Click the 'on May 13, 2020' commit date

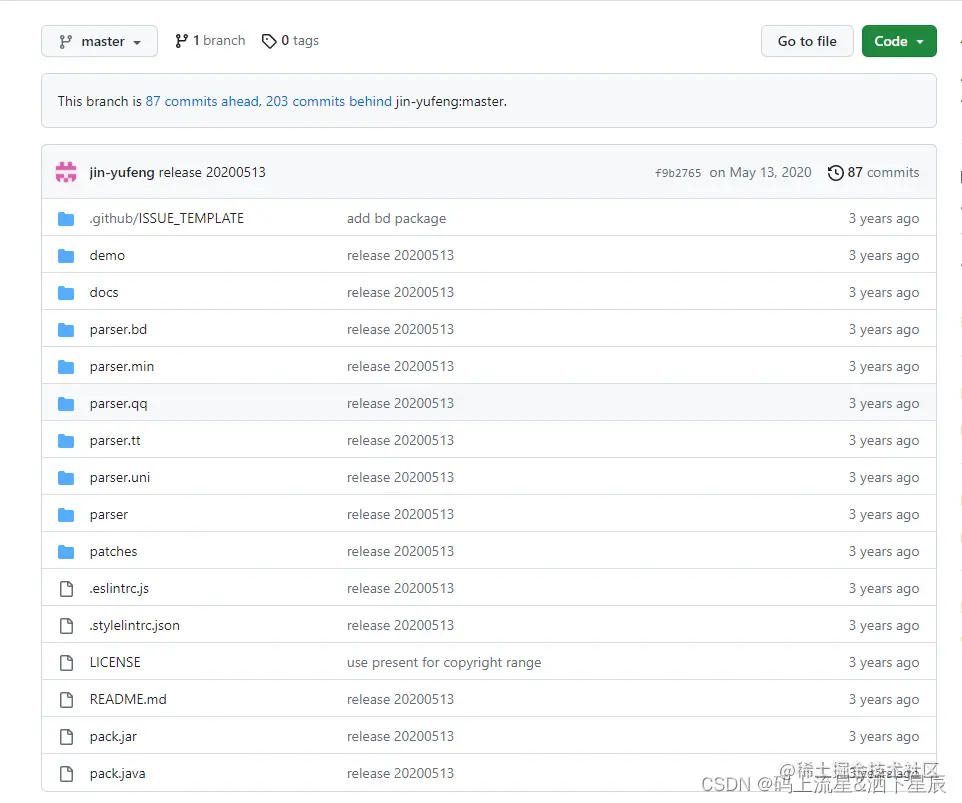pyautogui.click(x=761, y=172)
